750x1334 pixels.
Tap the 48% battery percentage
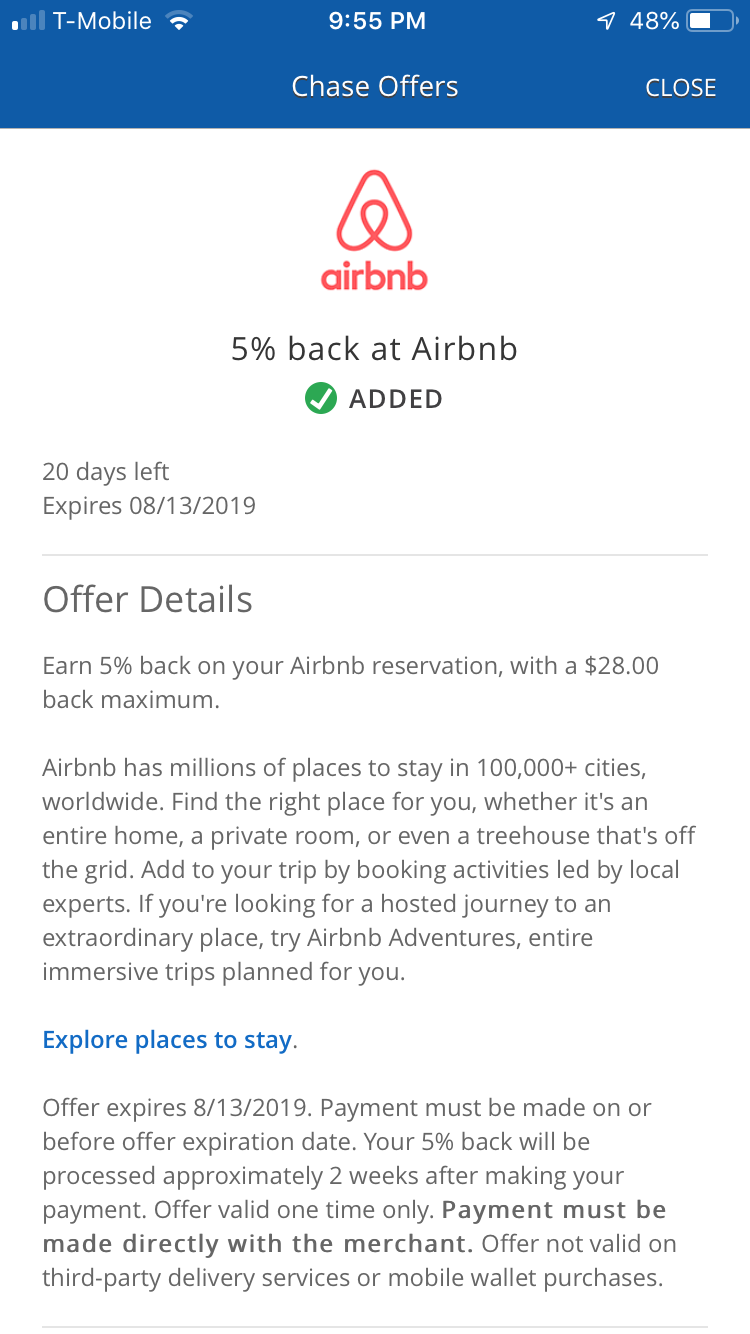pyautogui.click(x=654, y=21)
